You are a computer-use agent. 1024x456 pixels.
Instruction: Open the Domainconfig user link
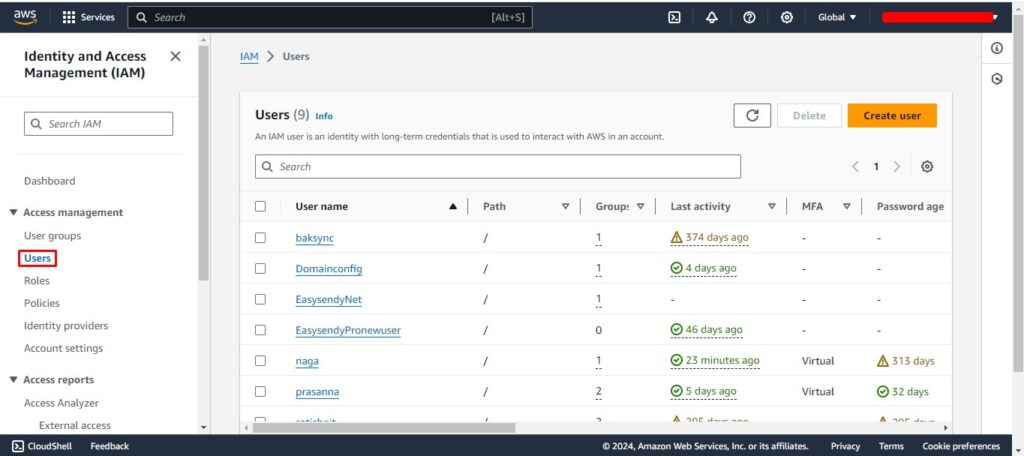click(328, 269)
